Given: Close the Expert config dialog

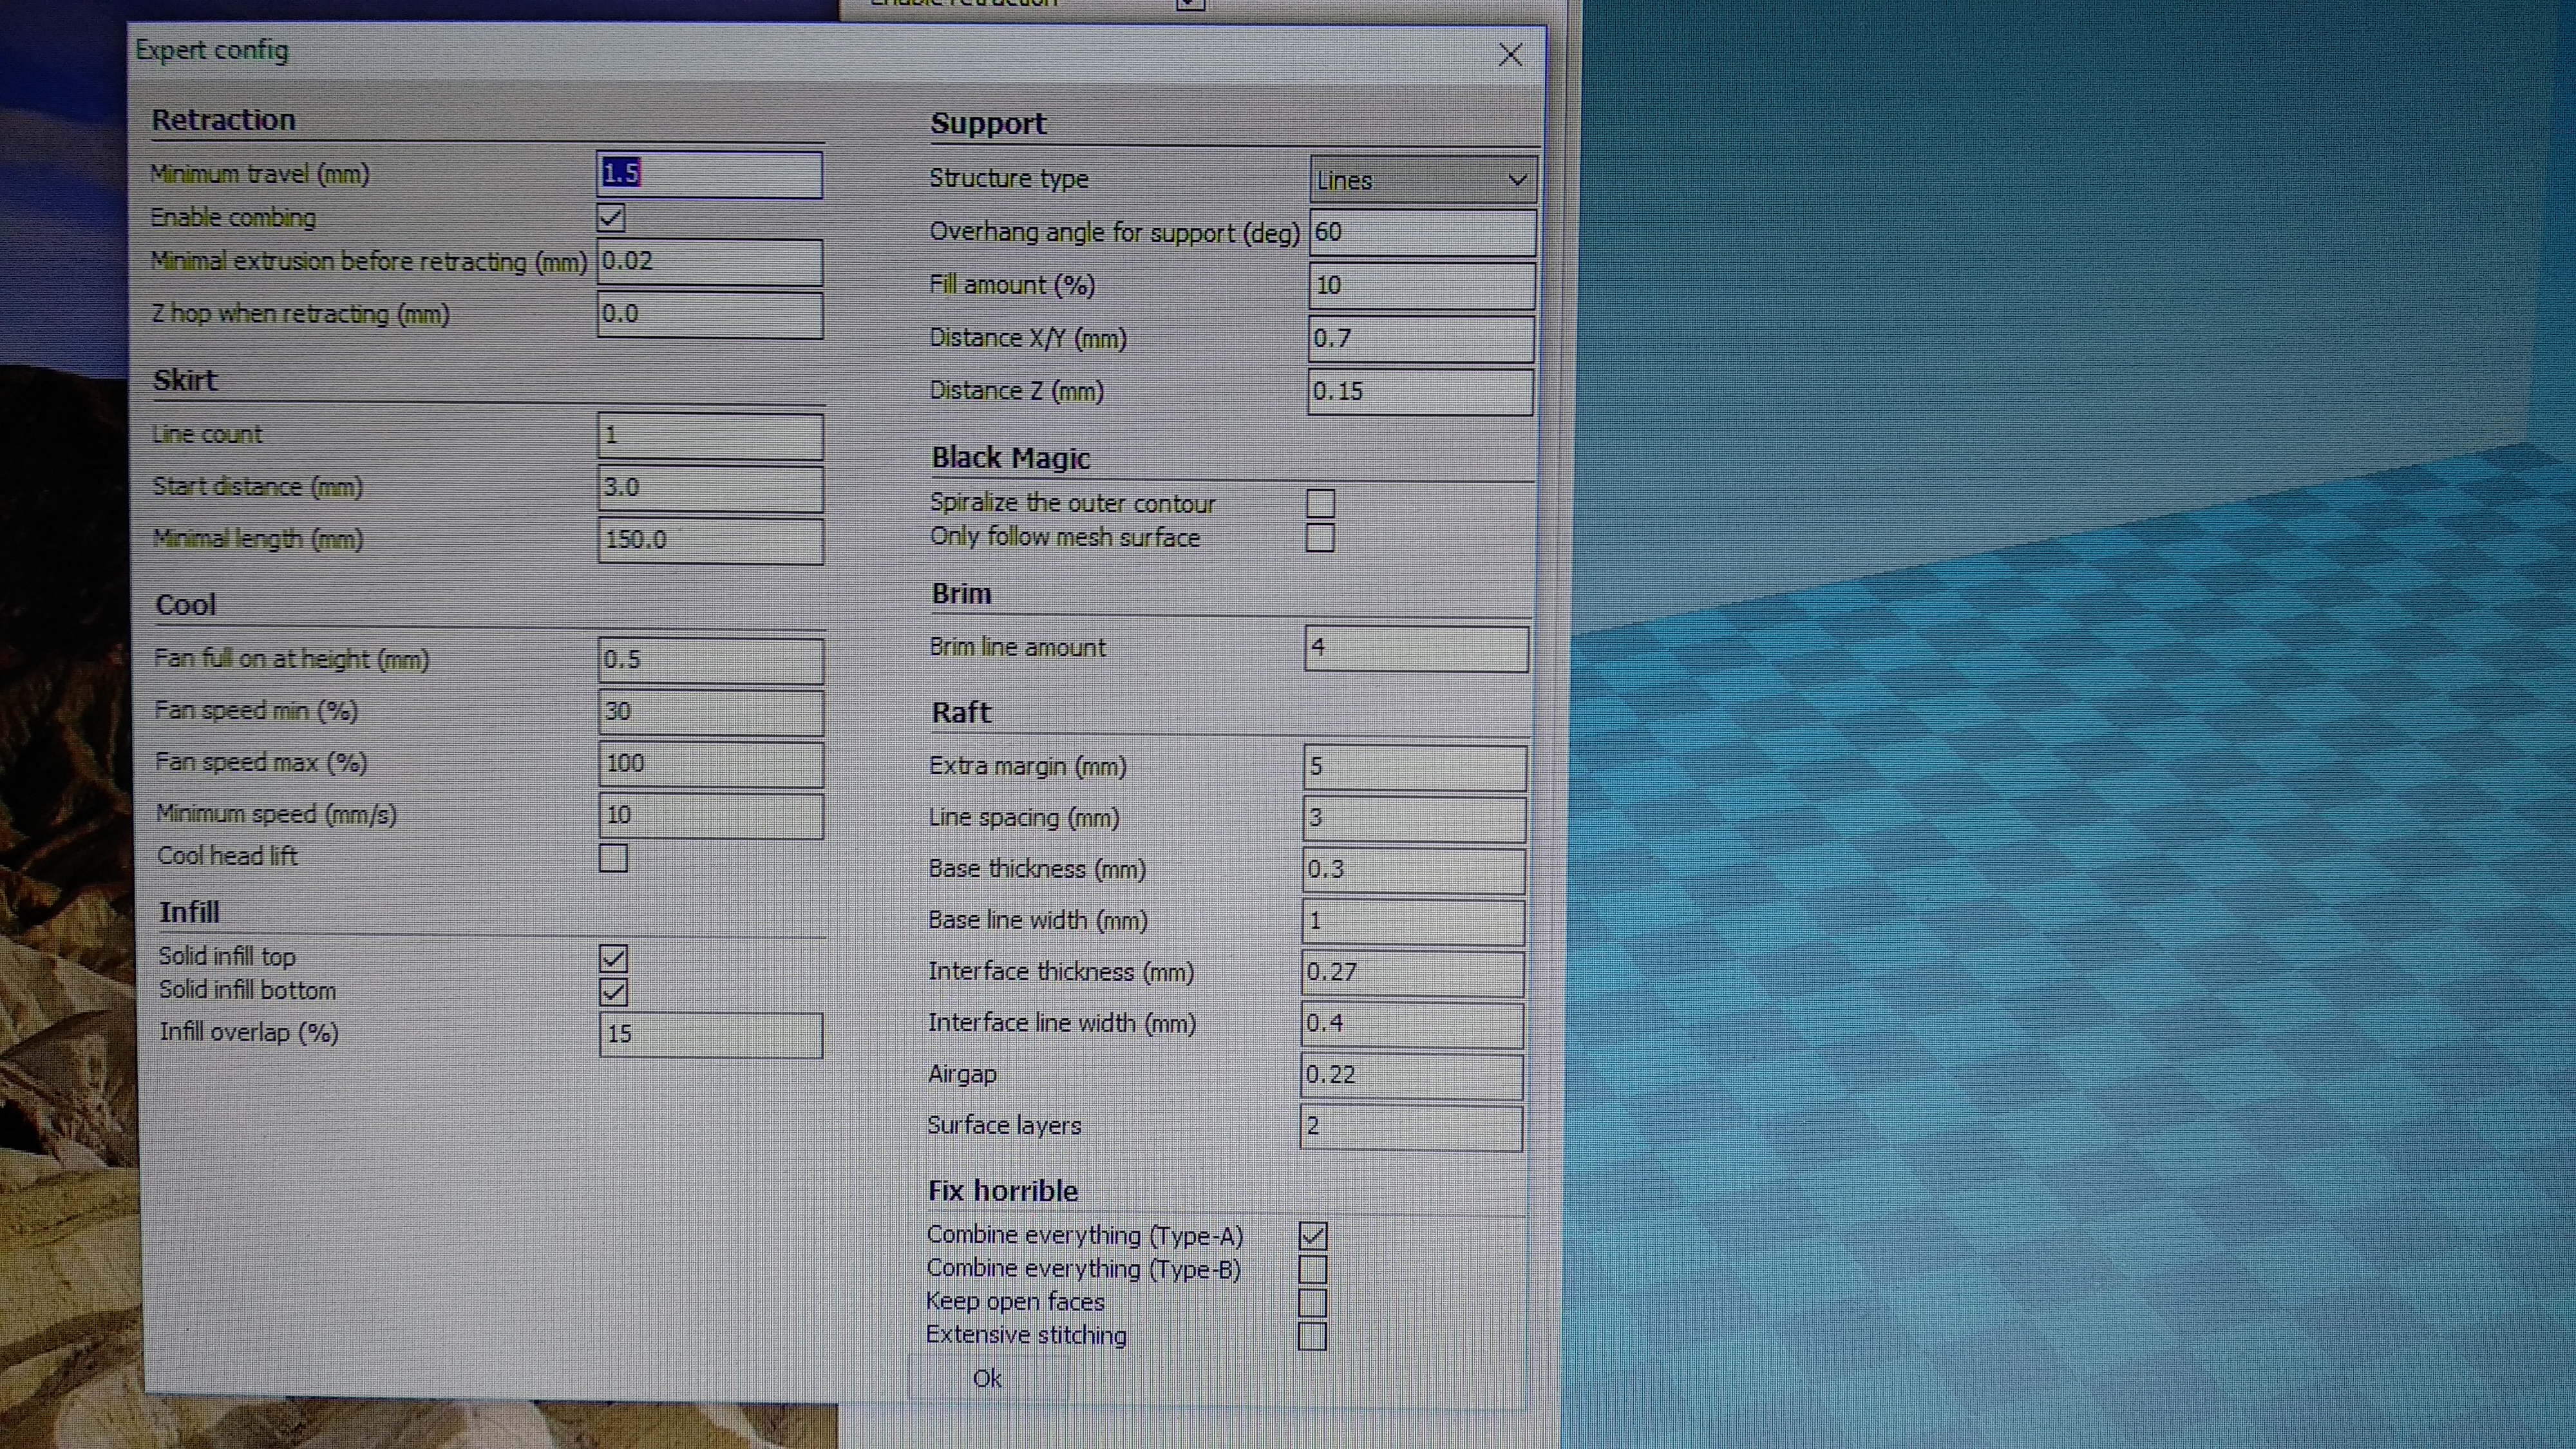Looking at the screenshot, I should point(1510,55).
